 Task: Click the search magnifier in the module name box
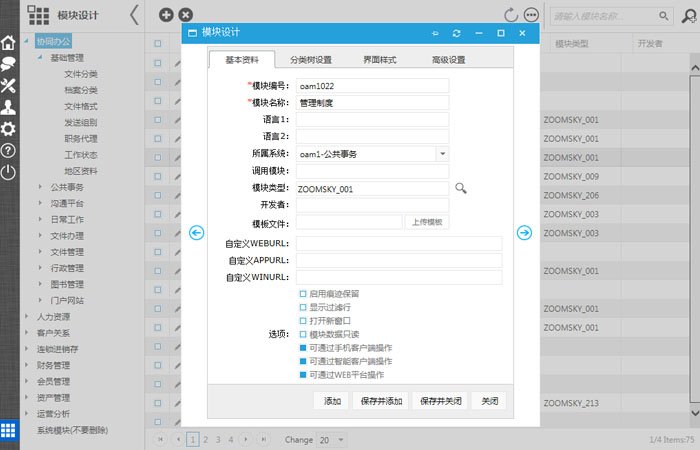click(664, 16)
